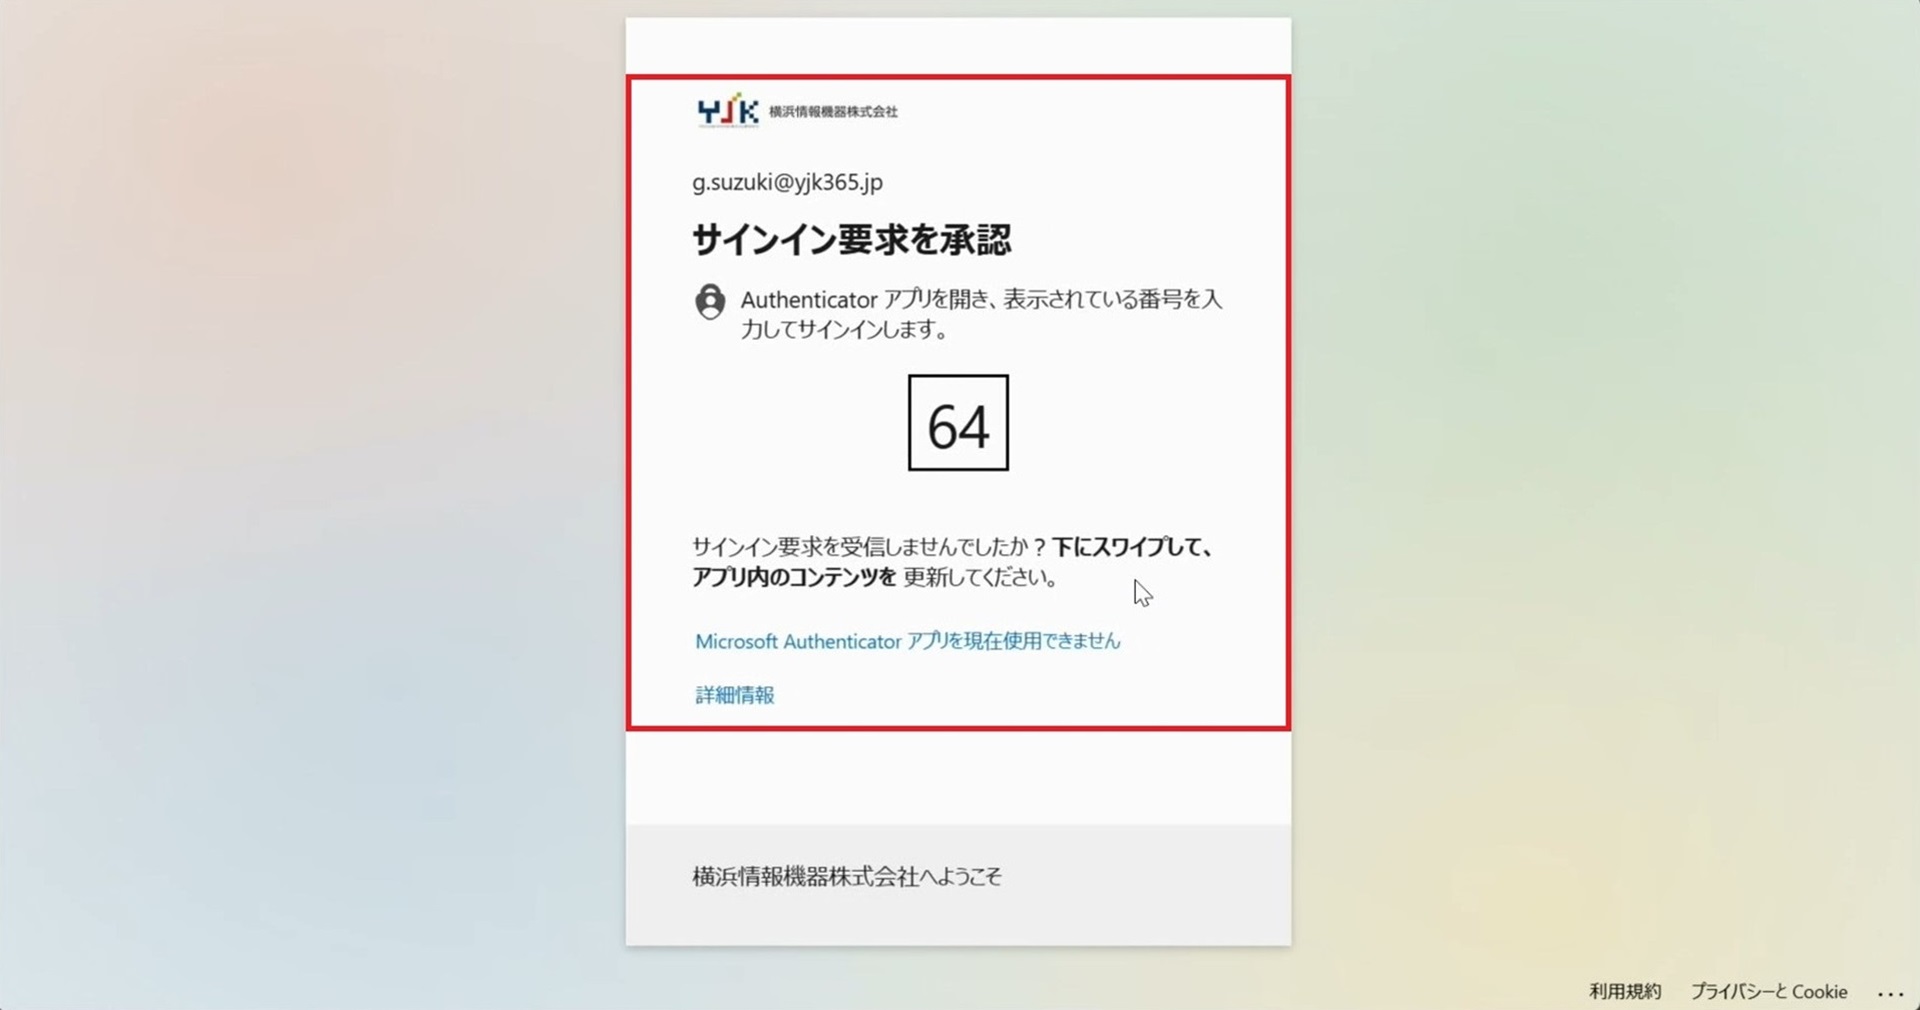Open "Microsoft Authenticator アプリを現在使用できません" link
Viewport: 1920px width, 1010px height.
[908, 641]
